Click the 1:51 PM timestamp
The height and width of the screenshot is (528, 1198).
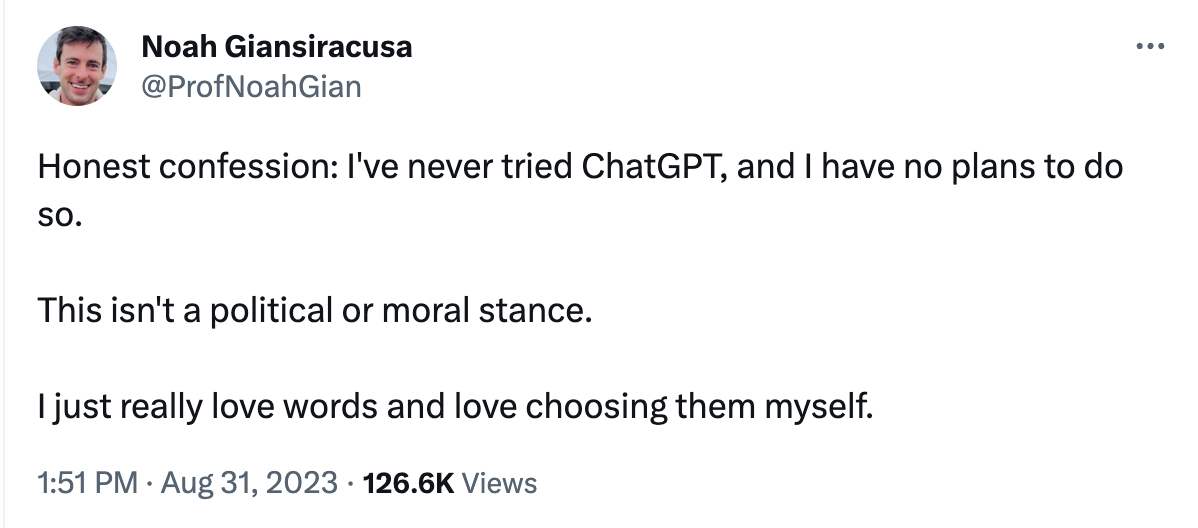click(88, 483)
